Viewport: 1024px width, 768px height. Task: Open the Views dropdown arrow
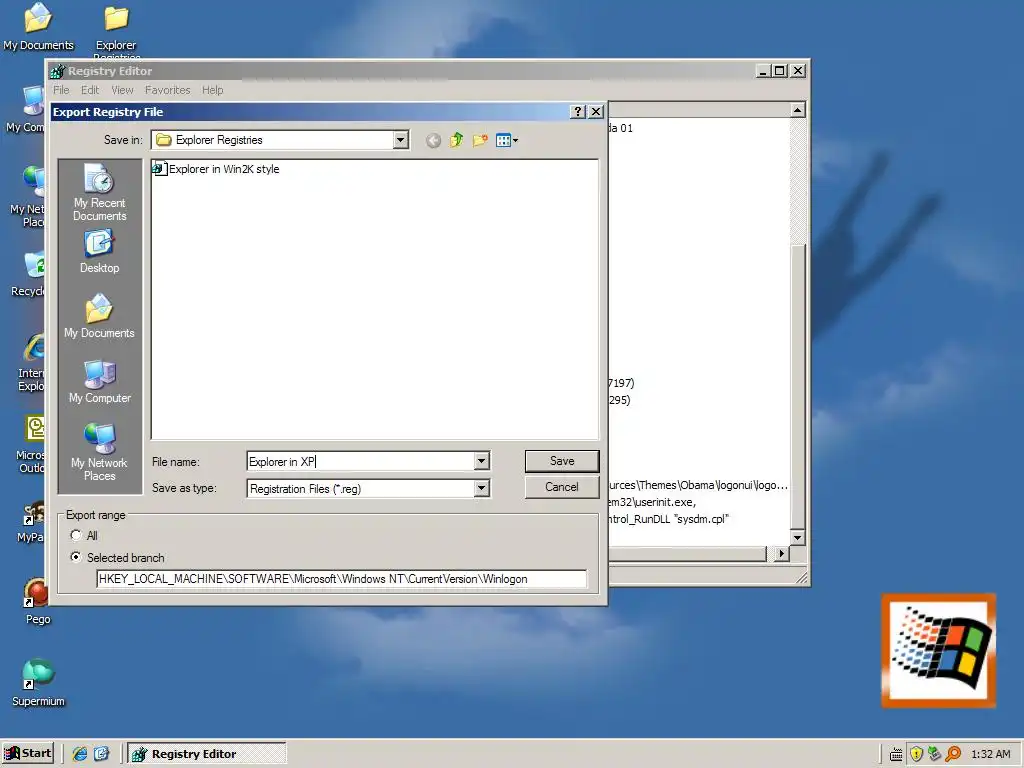515,140
